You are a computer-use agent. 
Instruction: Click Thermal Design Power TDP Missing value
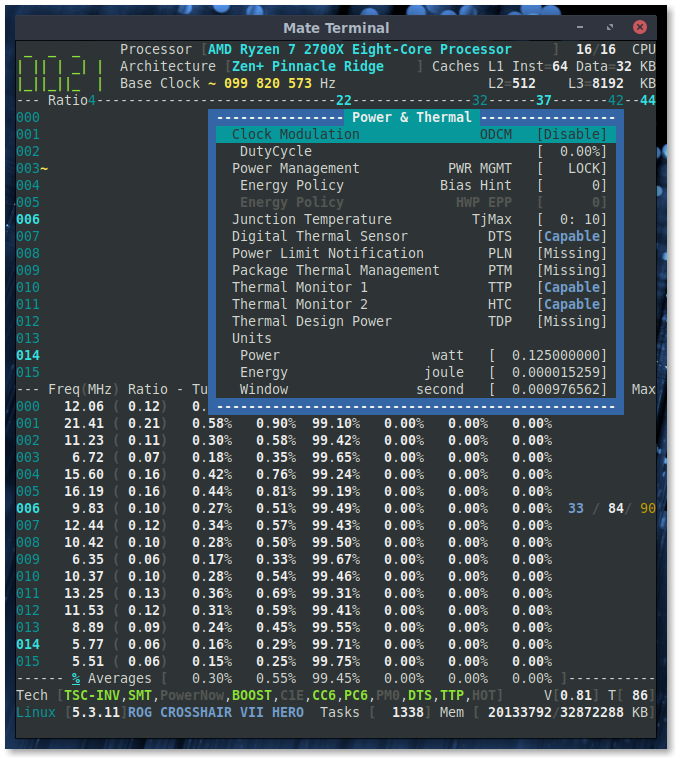(x=572, y=321)
